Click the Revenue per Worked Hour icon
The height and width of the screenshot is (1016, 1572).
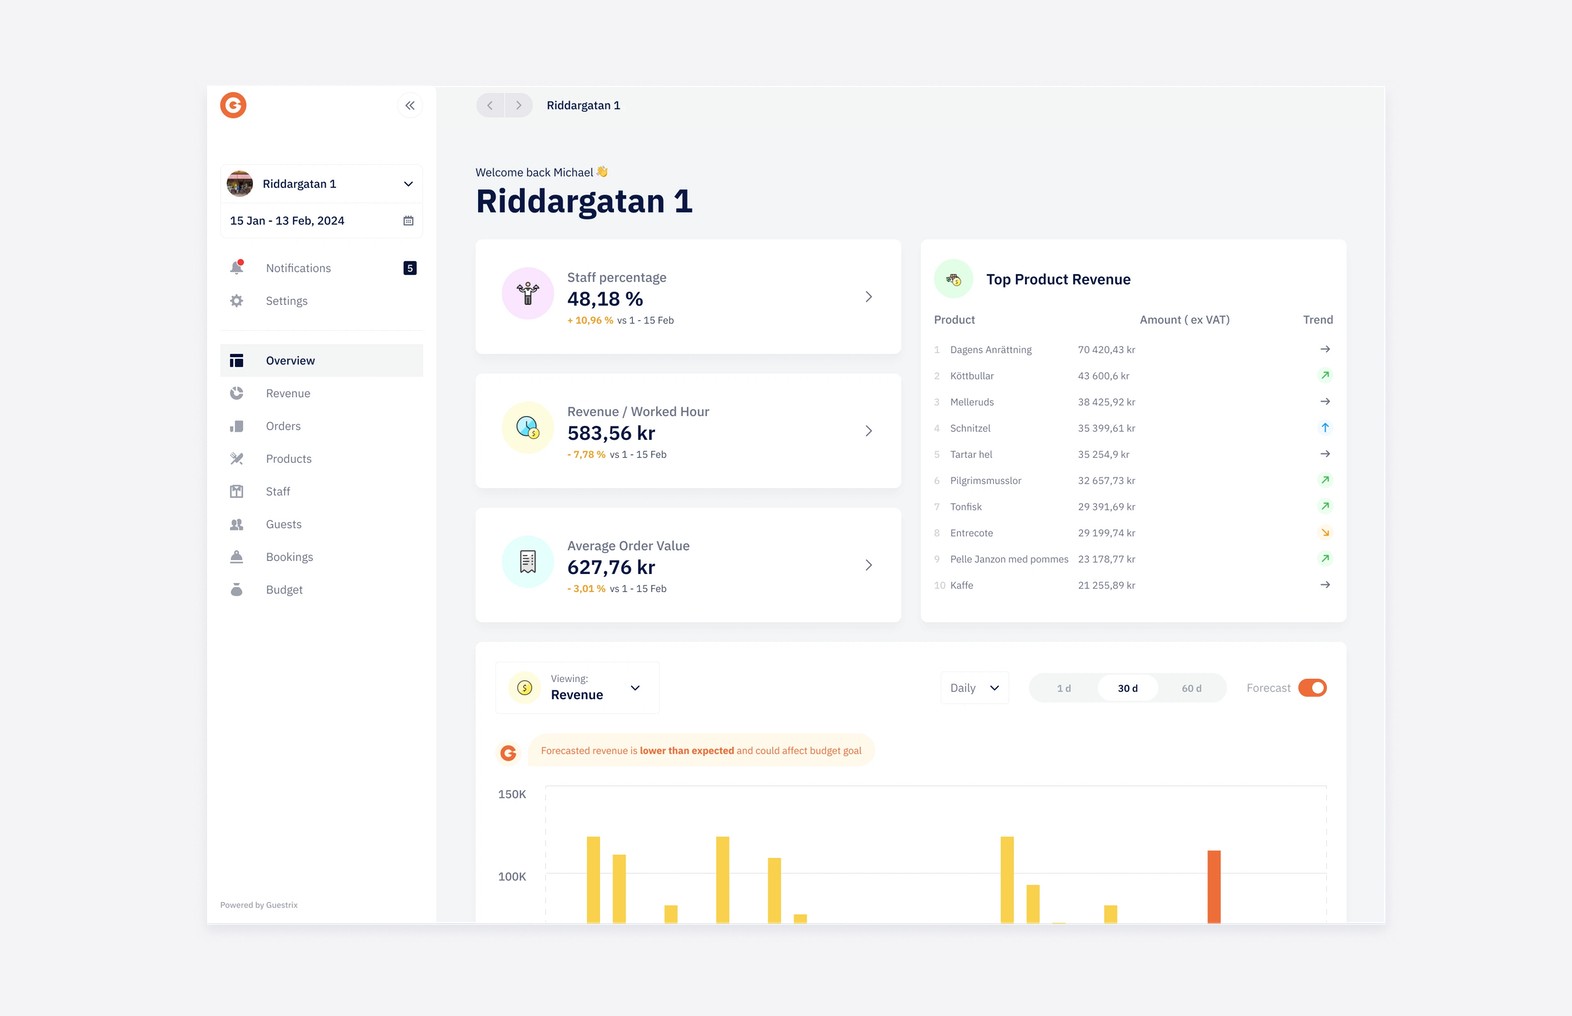click(528, 427)
